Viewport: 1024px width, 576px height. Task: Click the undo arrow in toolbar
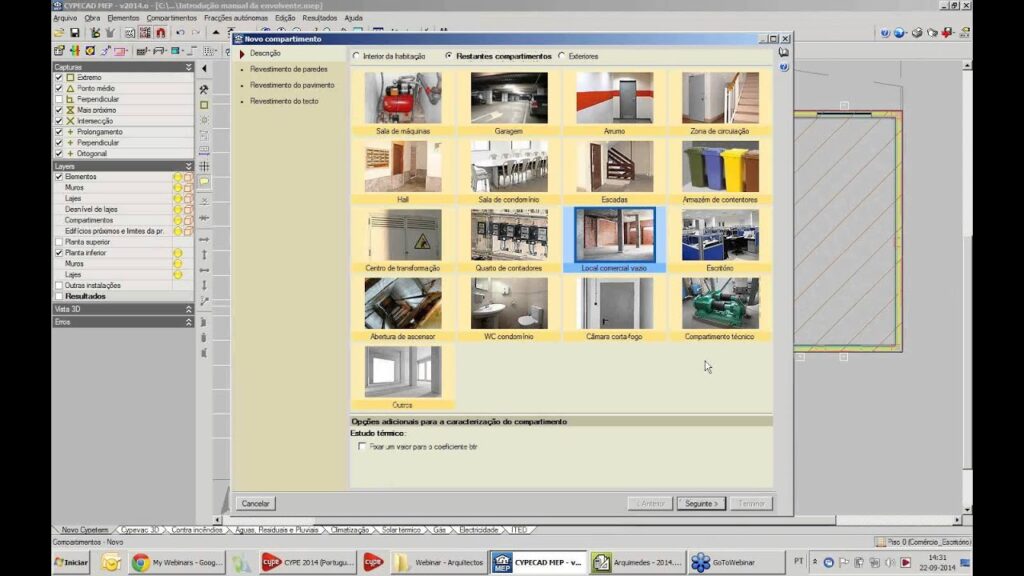180,33
